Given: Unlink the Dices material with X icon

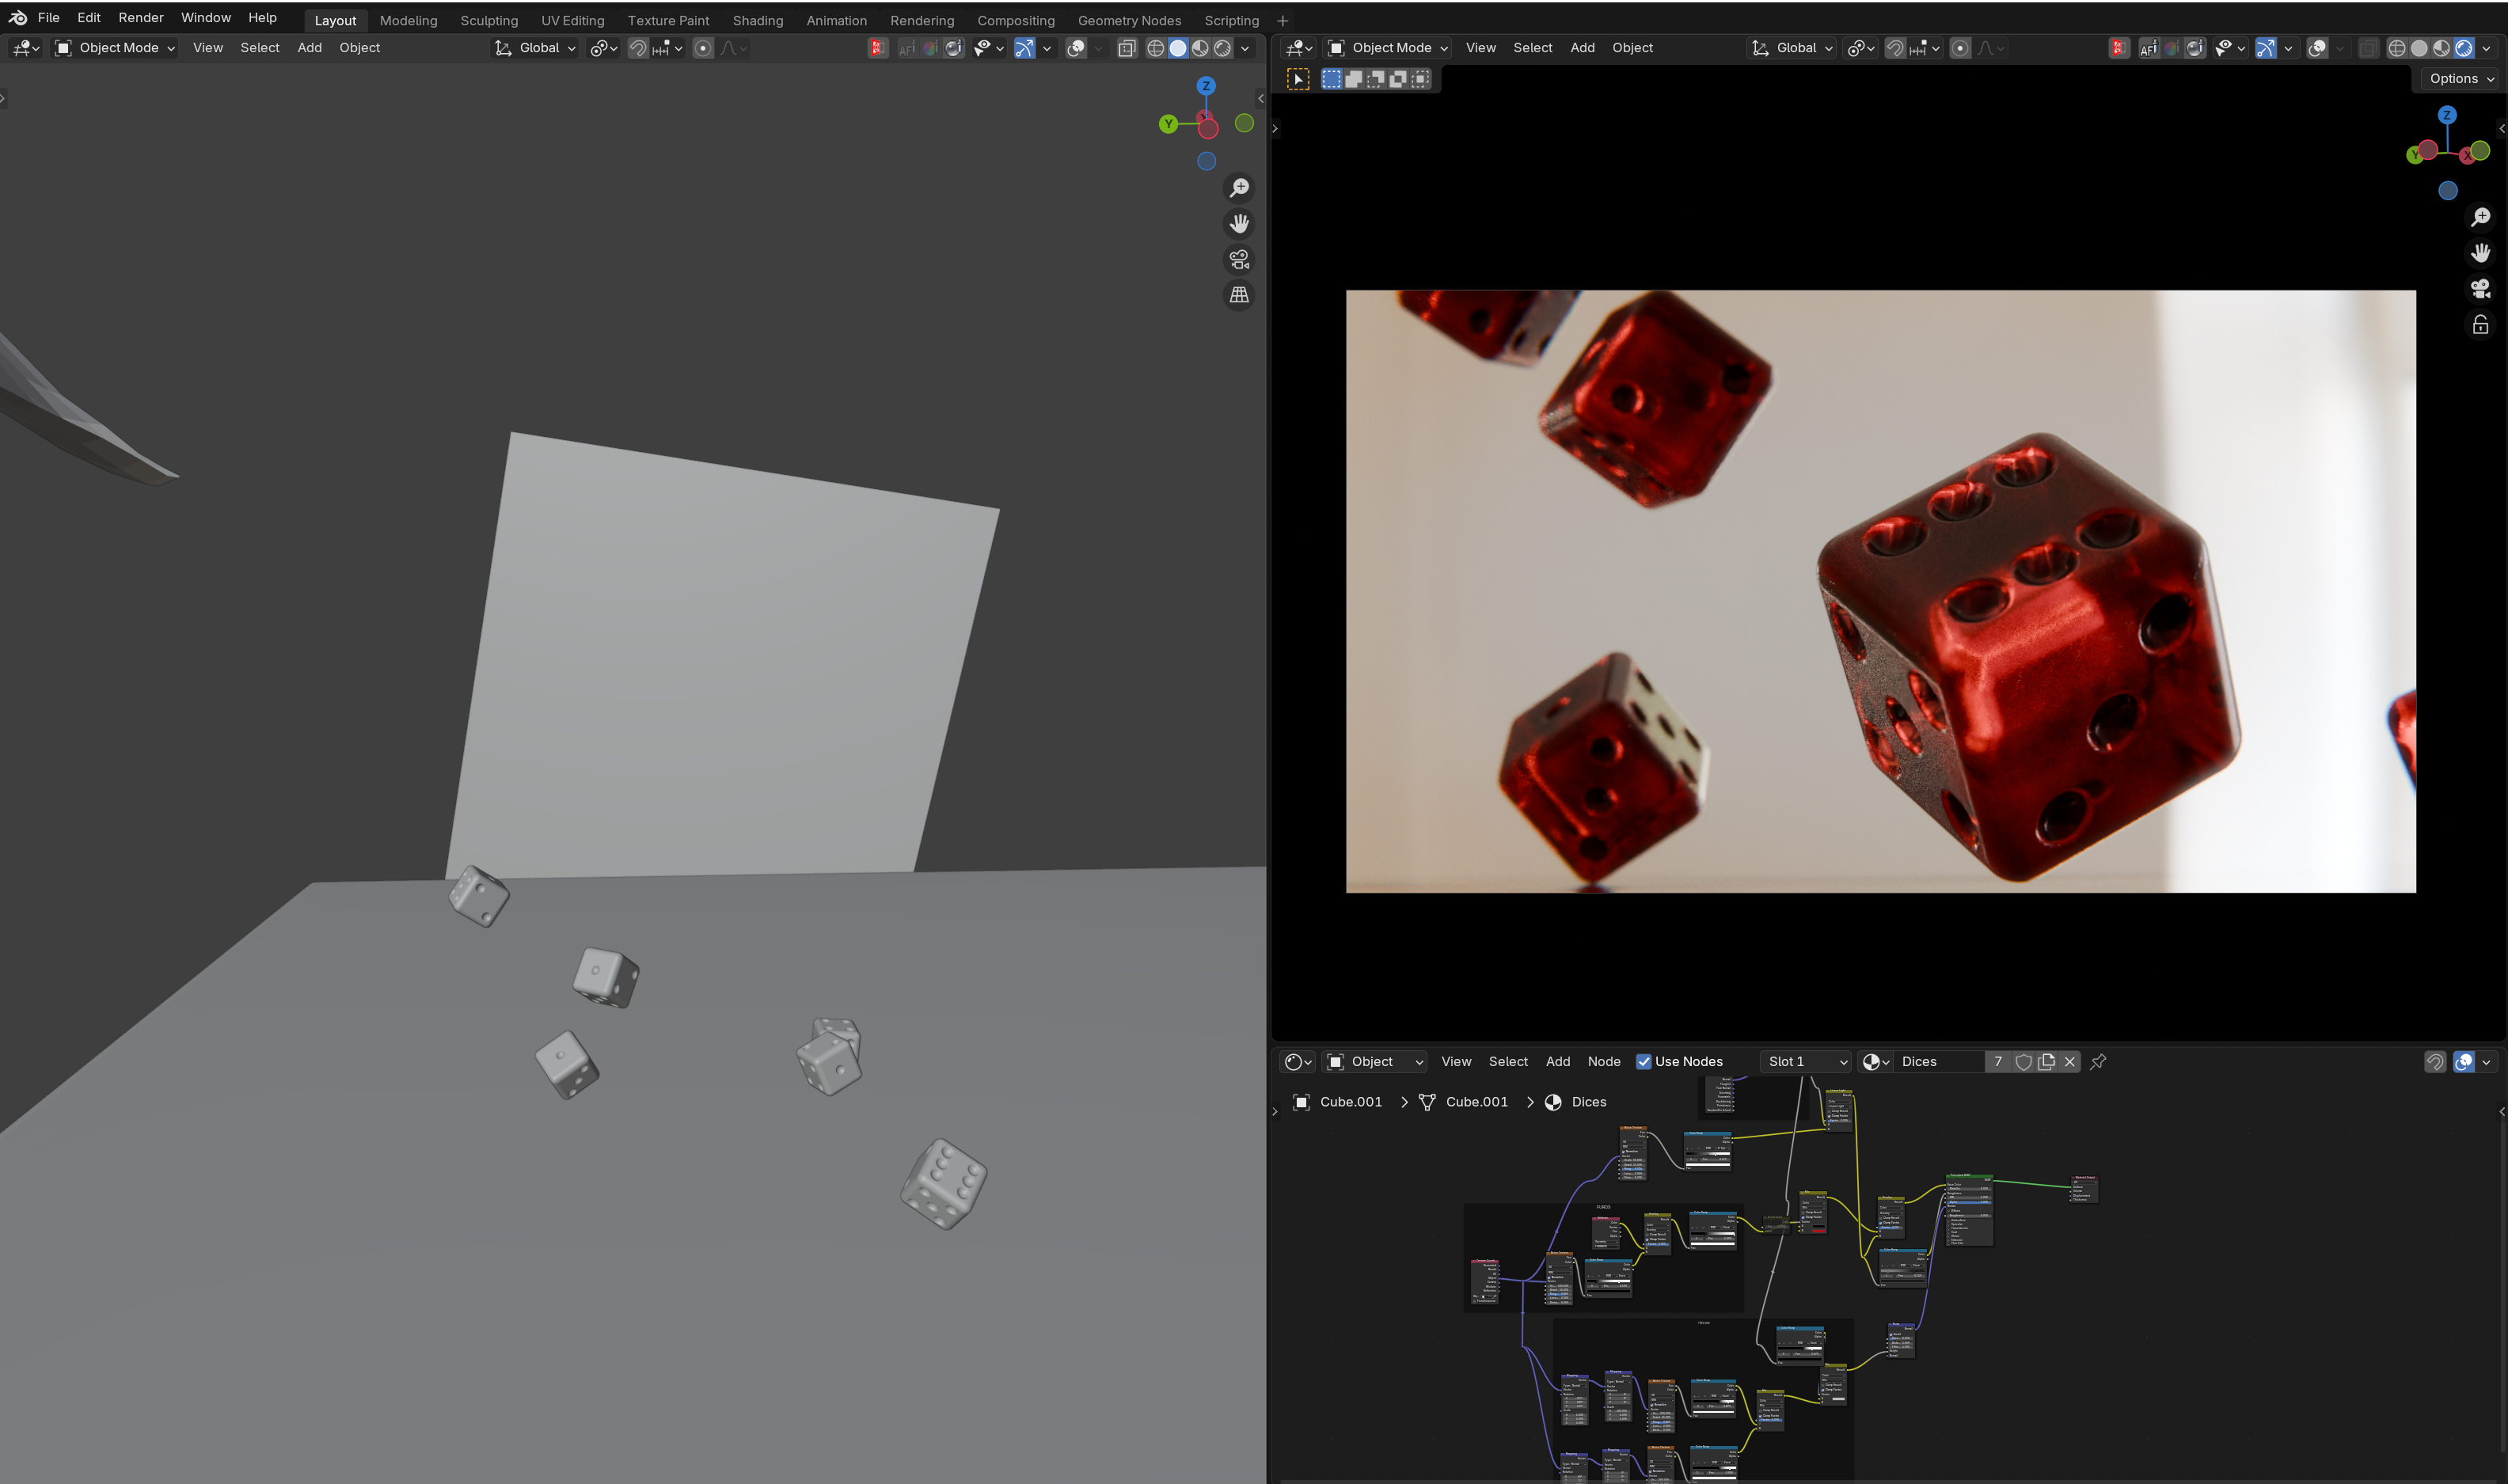Looking at the screenshot, I should [x=2070, y=1062].
